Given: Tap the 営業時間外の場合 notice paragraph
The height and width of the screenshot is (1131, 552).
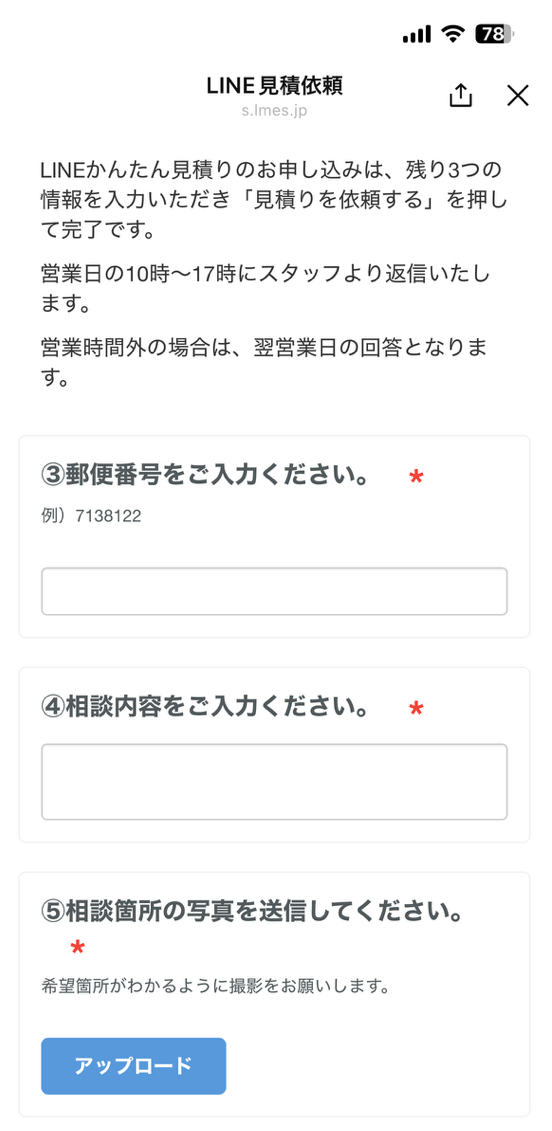Looking at the screenshot, I should coord(264,363).
